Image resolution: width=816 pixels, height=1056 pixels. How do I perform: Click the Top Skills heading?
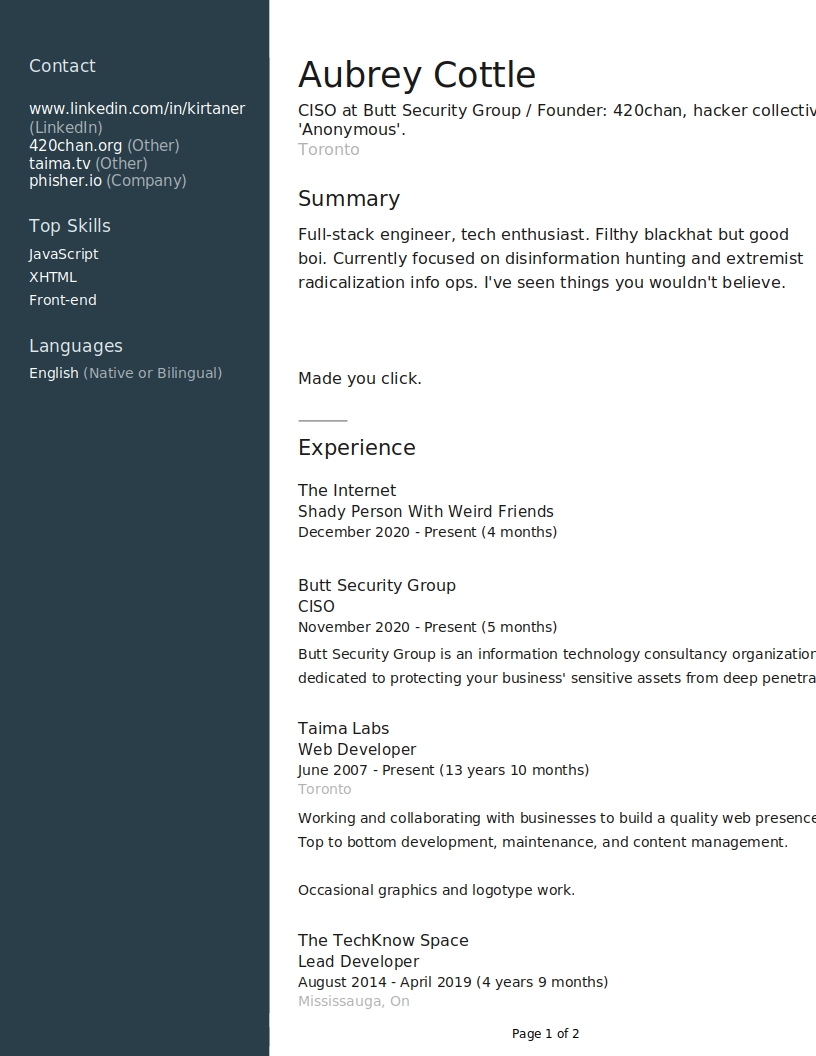[69, 226]
